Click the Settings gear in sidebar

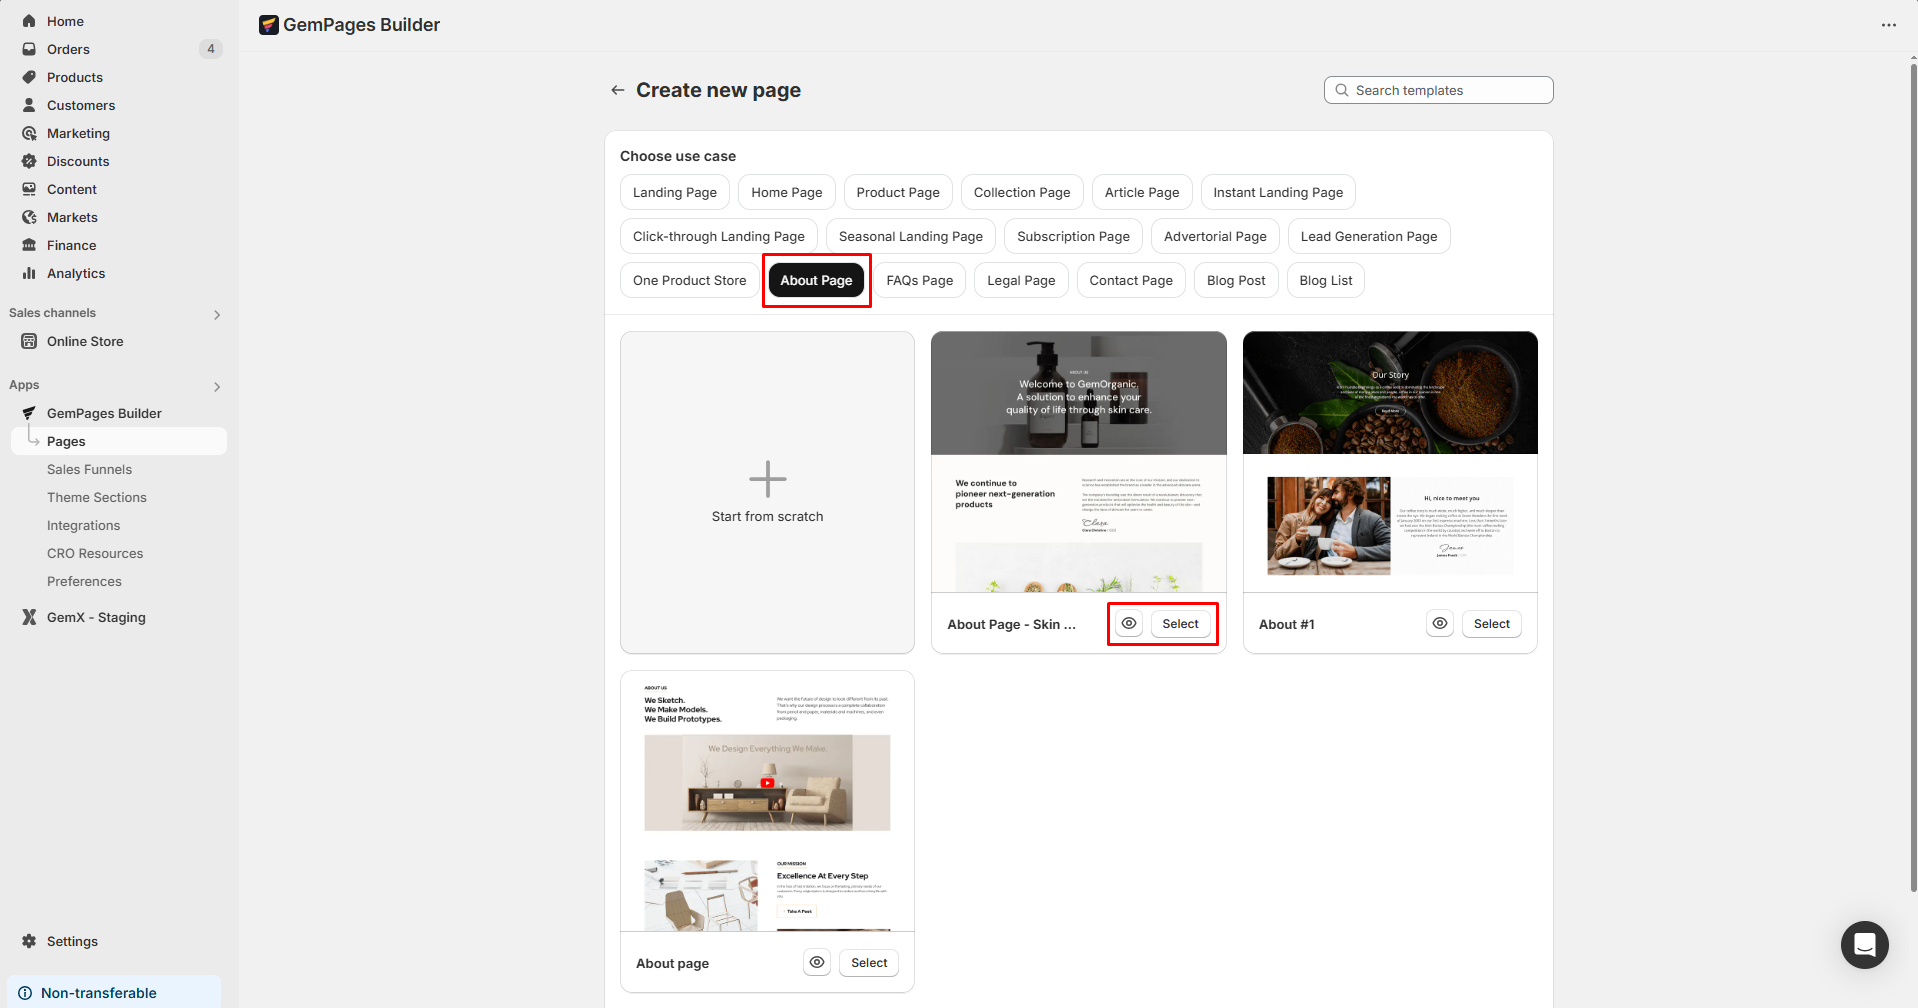tap(29, 941)
